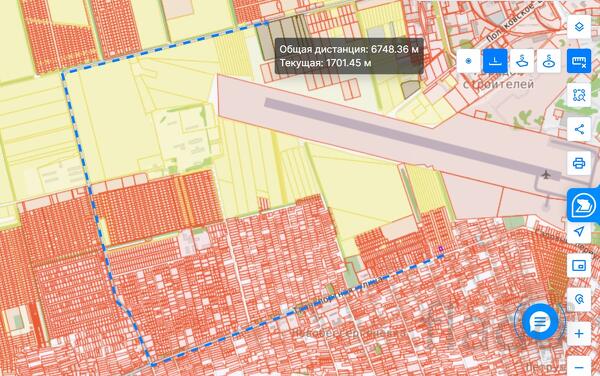The height and width of the screenshot is (376, 600).
Task: Select the polygon area measurement tool
Action: pos(522,61)
